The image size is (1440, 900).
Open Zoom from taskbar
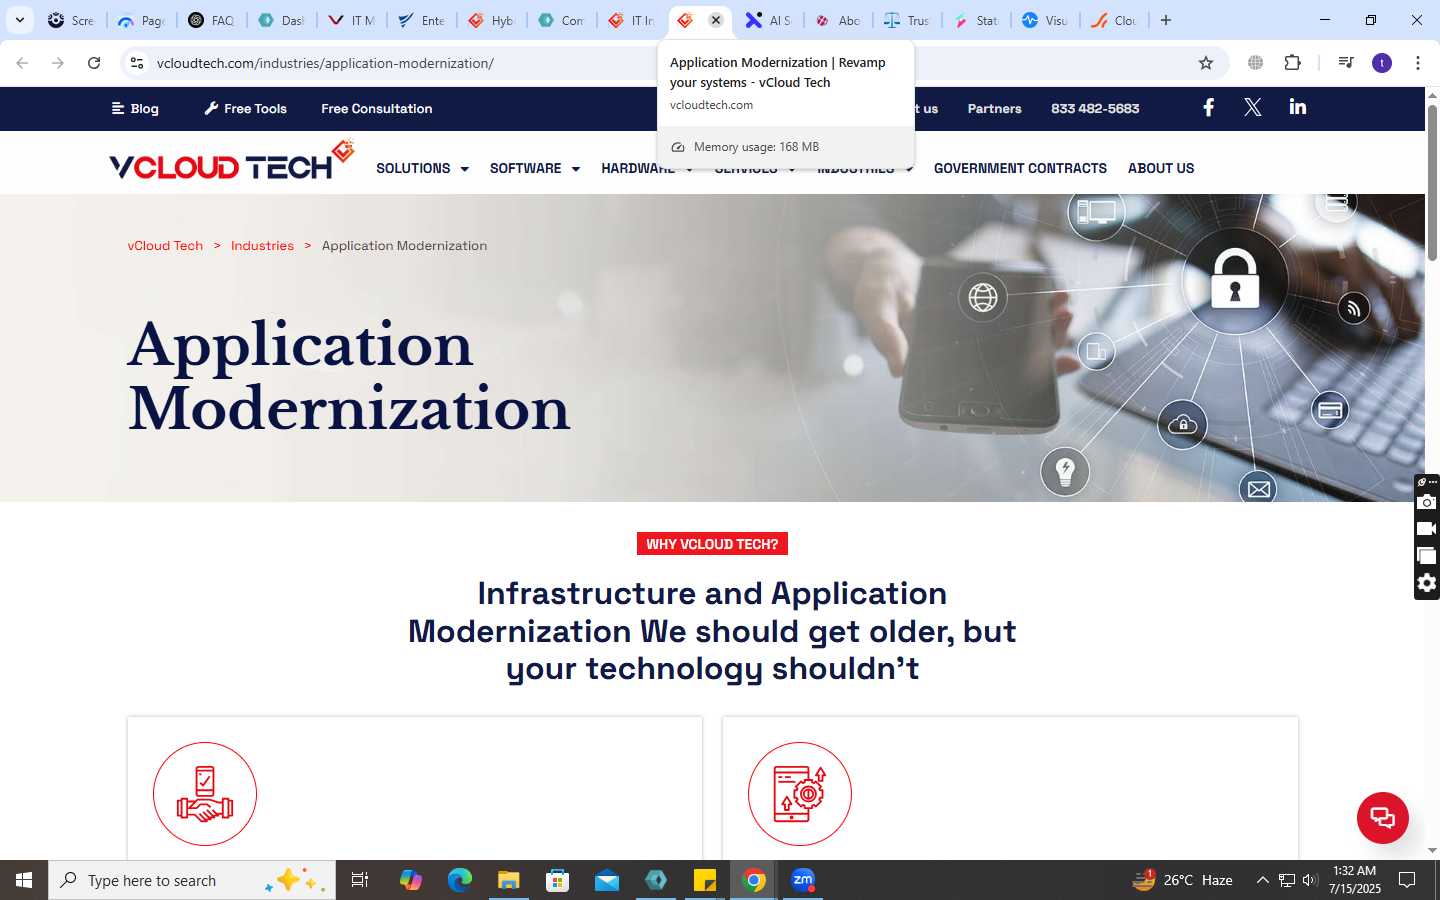click(x=803, y=880)
